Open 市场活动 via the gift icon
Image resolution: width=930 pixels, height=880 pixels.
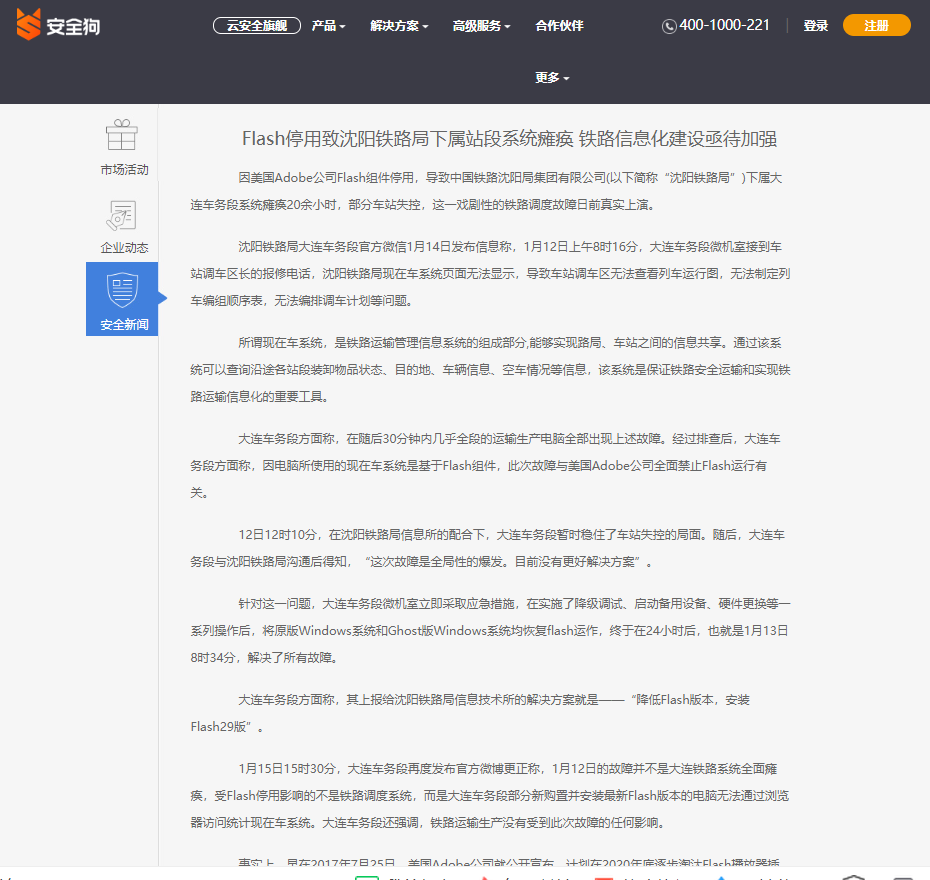click(x=122, y=135)
